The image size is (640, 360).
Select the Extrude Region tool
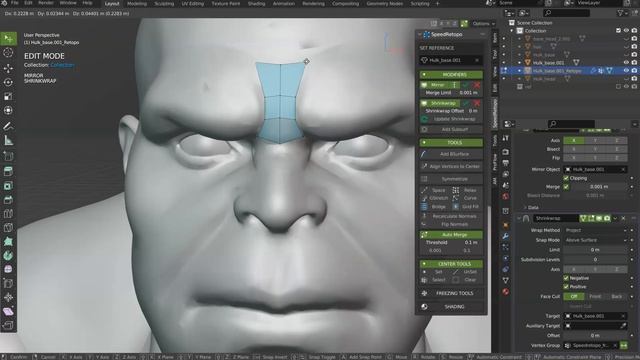pyautogui.click(x=8, y=171)
